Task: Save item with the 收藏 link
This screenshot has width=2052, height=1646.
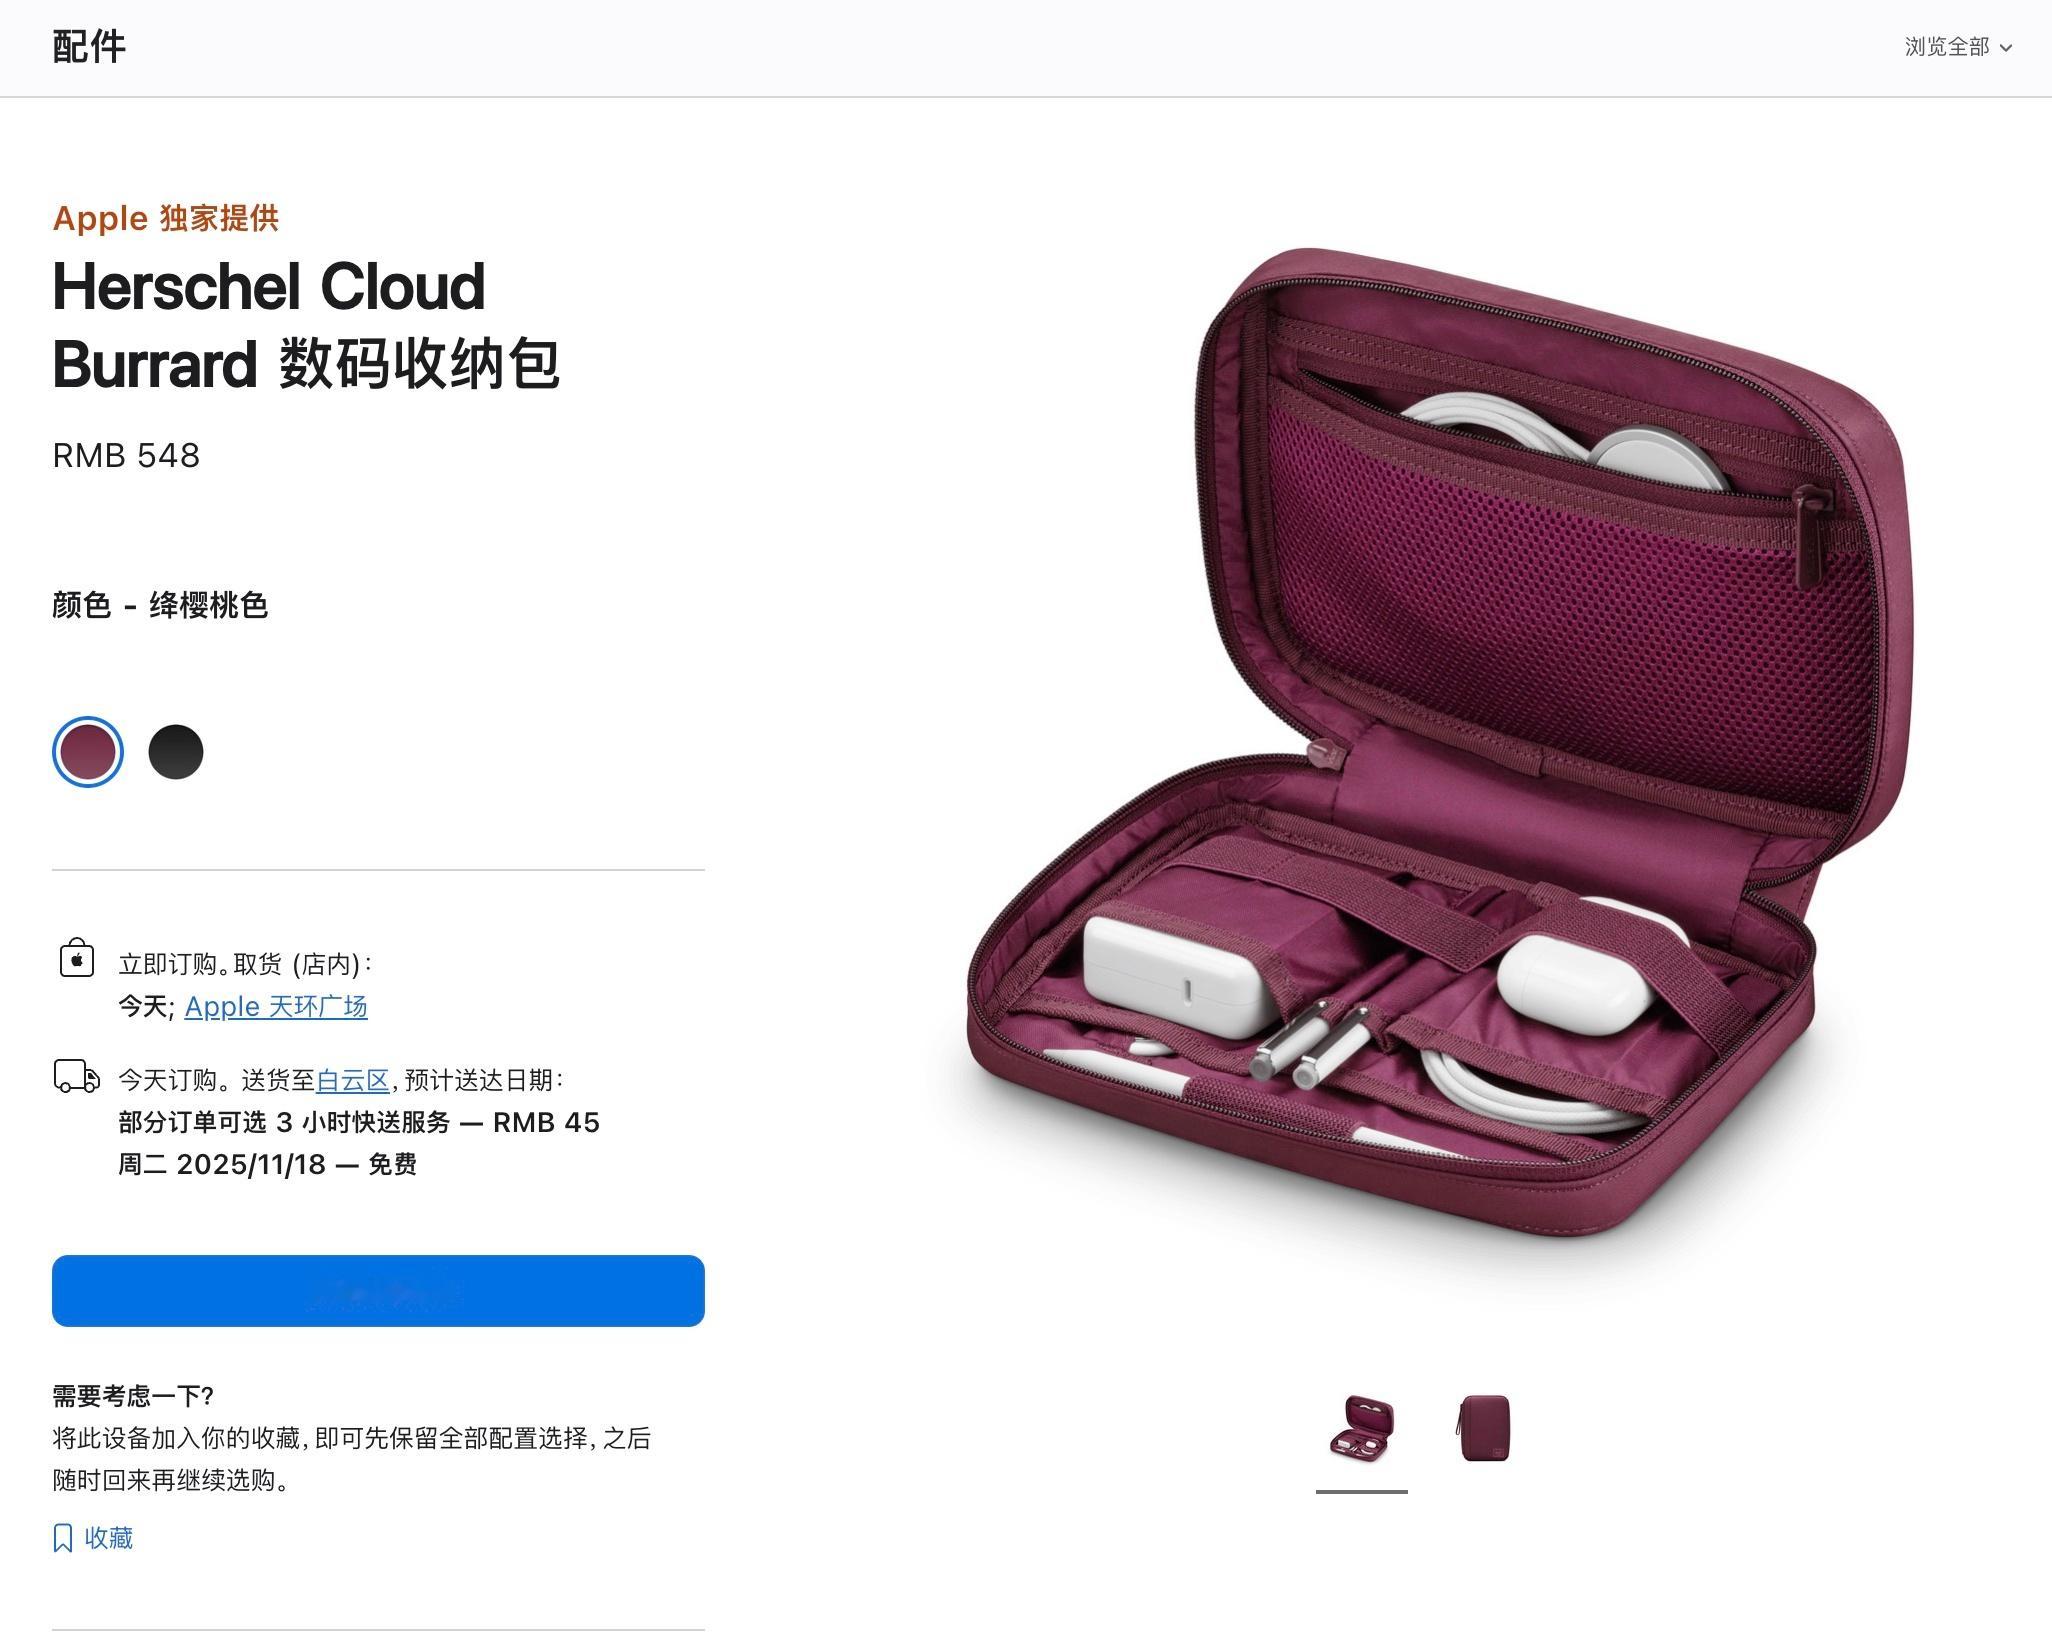Action: pyautogui.click(x=93, y=1538)
